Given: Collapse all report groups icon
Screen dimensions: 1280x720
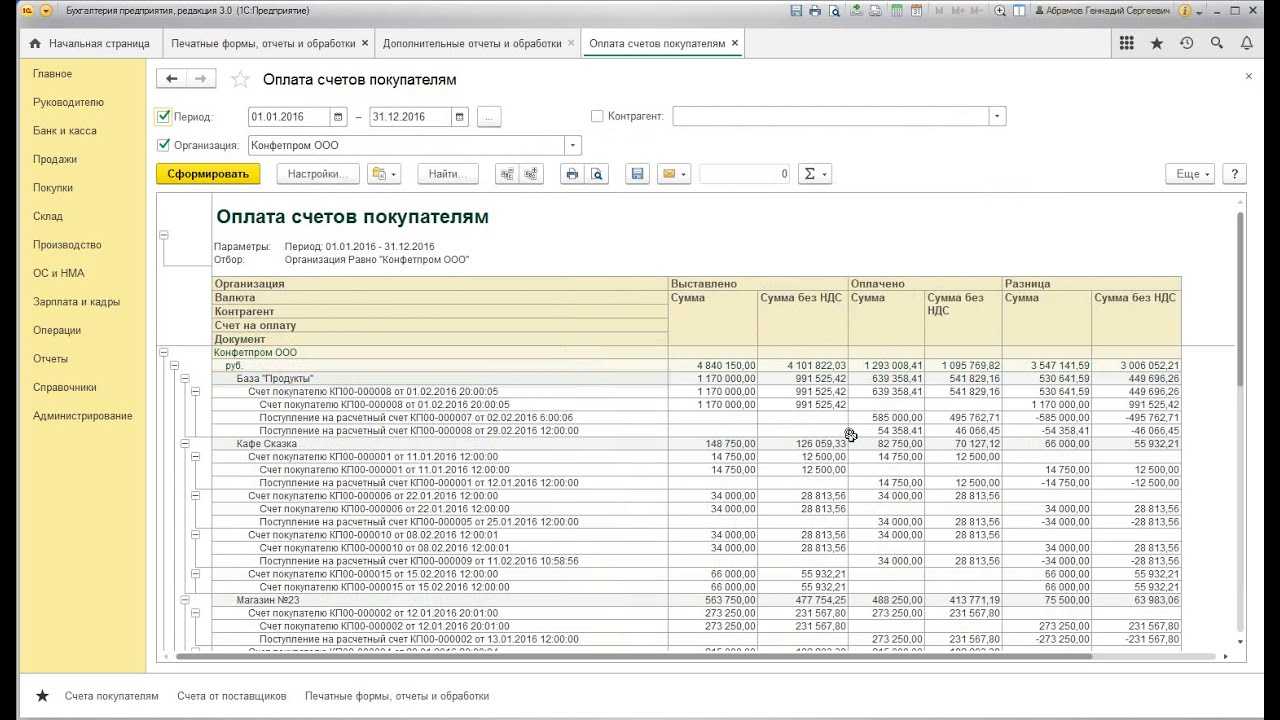Looking at the screenshot, I should coord(507,174).
